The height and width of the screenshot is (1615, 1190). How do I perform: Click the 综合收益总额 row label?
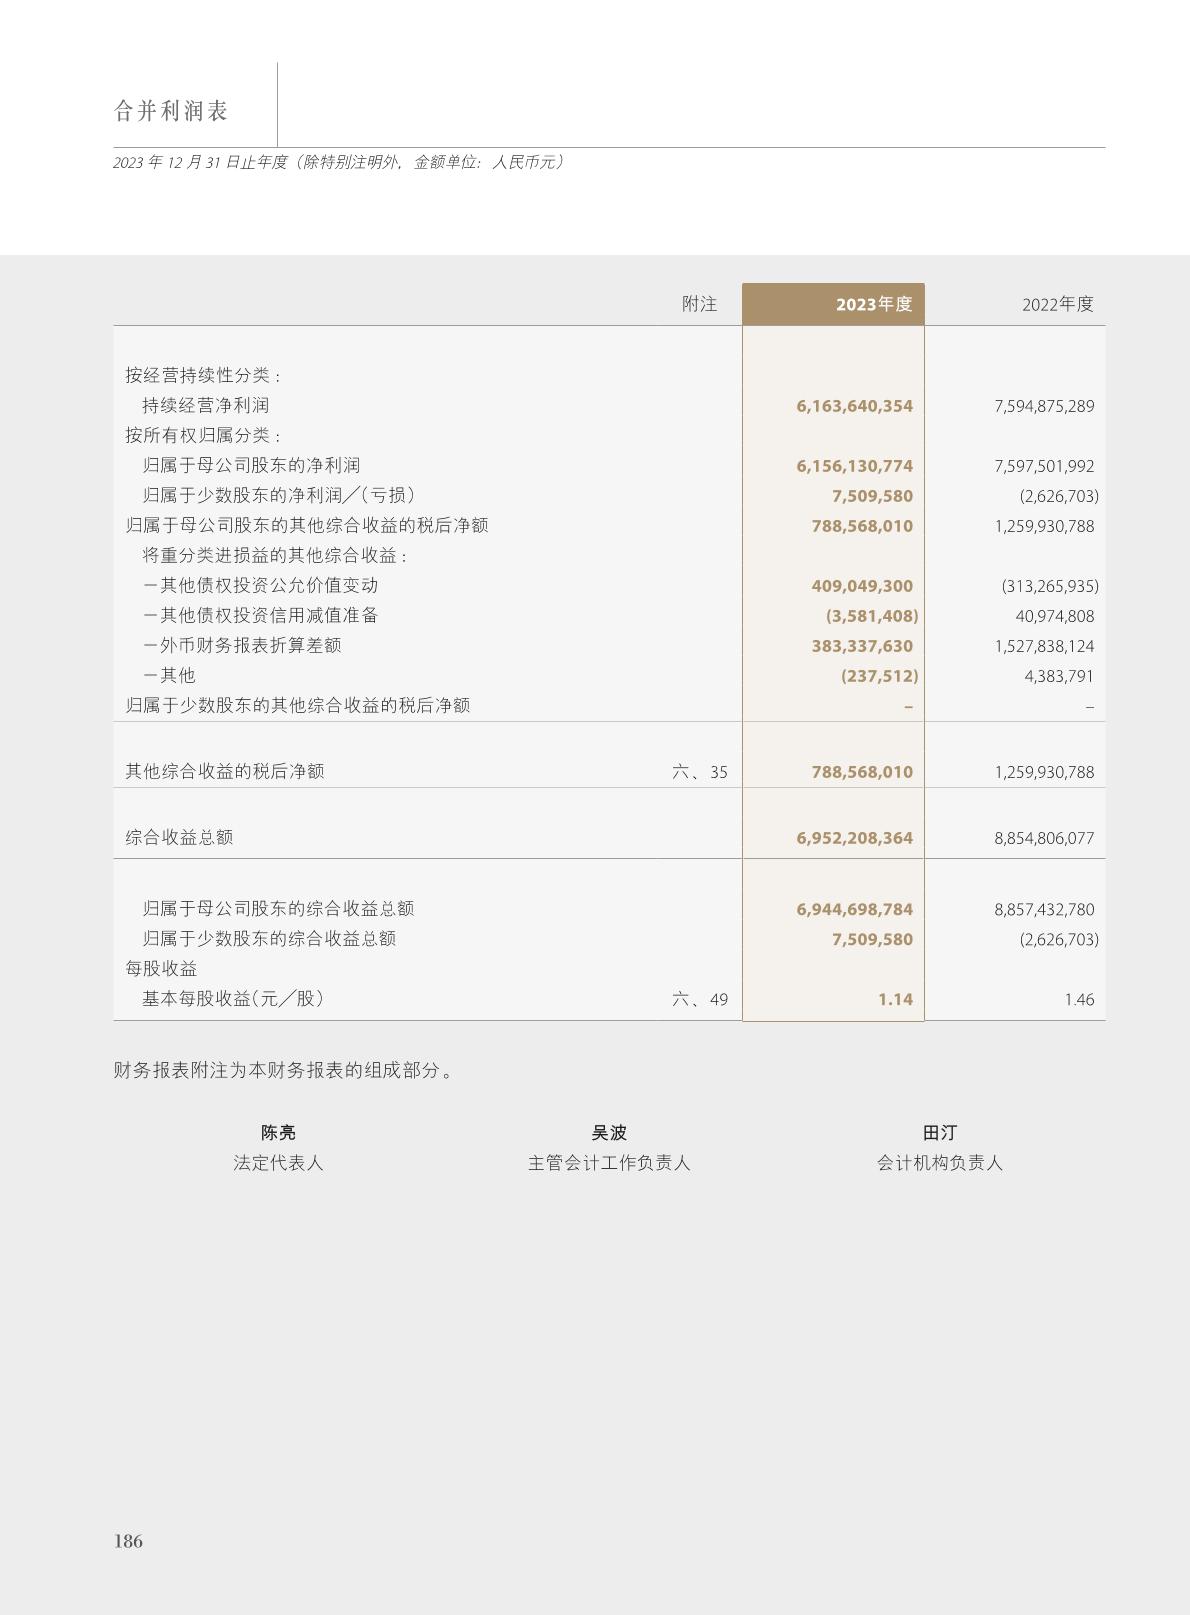179,838
